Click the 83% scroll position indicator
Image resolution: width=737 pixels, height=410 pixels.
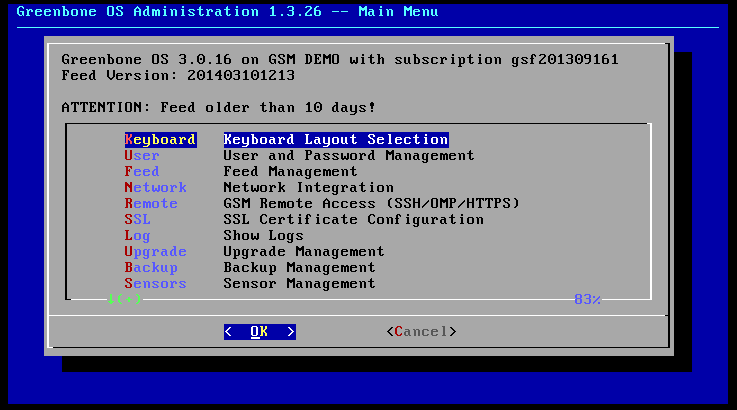(x=588, y=299)
